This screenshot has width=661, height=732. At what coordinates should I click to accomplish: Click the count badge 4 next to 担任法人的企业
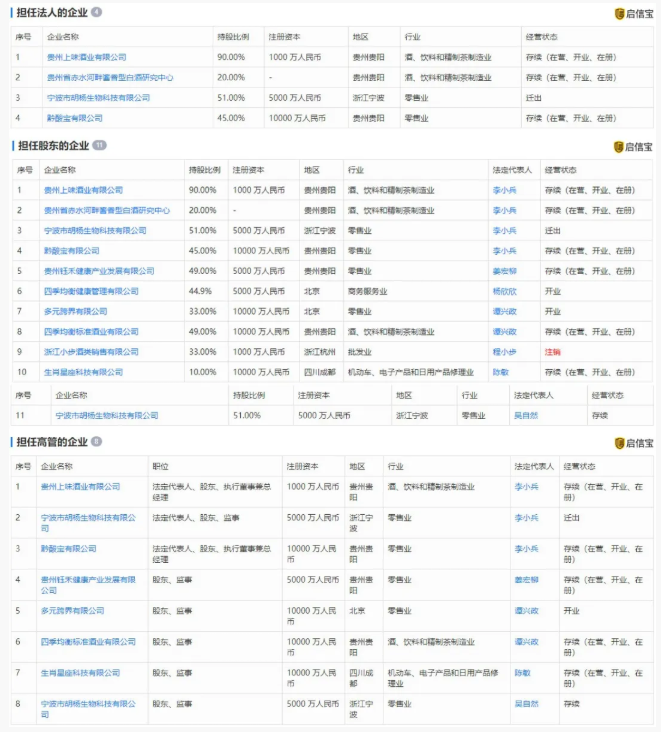96,12
